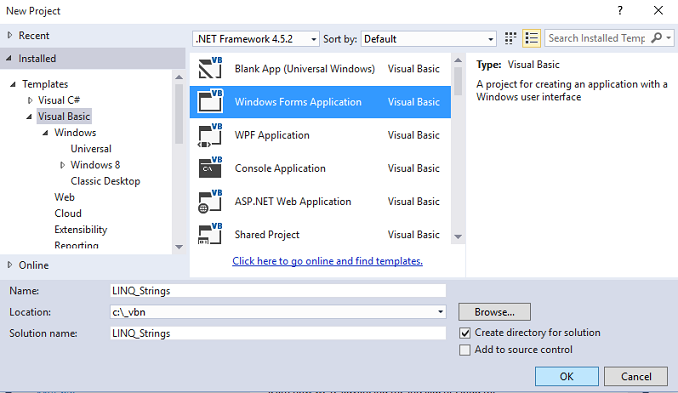Open the Location path dropdown arrow
678x393 pixels.
coord(440,312)
